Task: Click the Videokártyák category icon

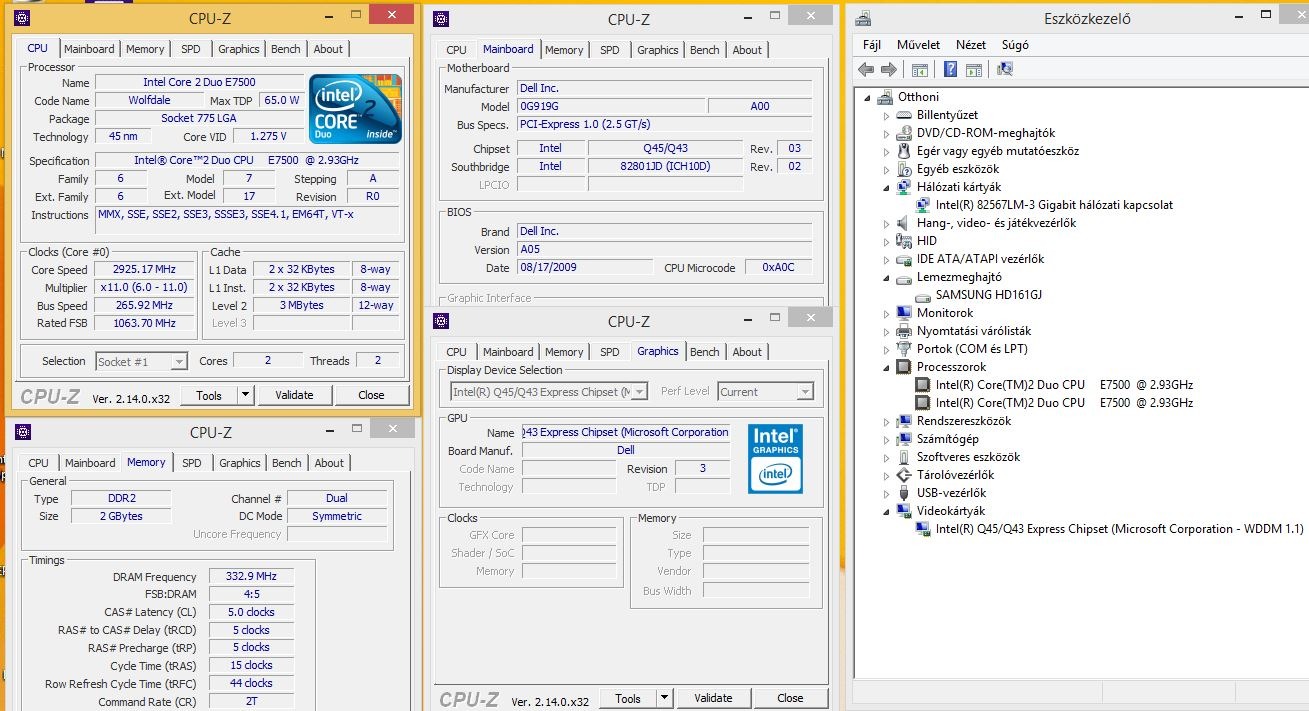Action: [x=904, y=511]
